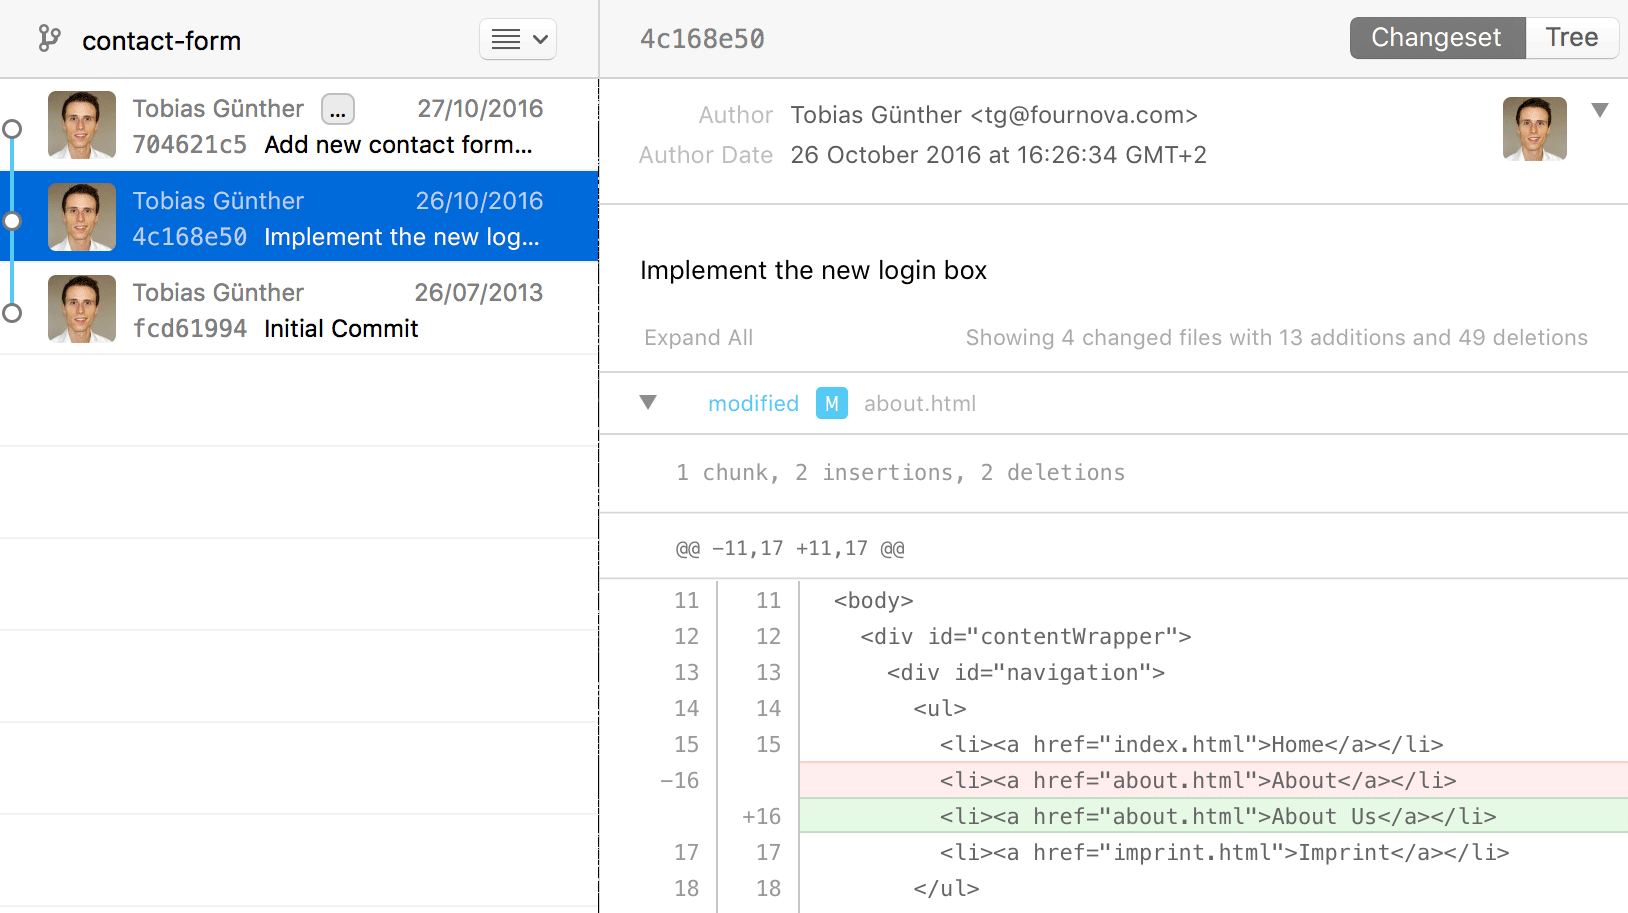Viewport: 1628px width, 913px height.
Task: Click the ellipsis button beside Tobias Günther
Action: (x=337, y=109)
